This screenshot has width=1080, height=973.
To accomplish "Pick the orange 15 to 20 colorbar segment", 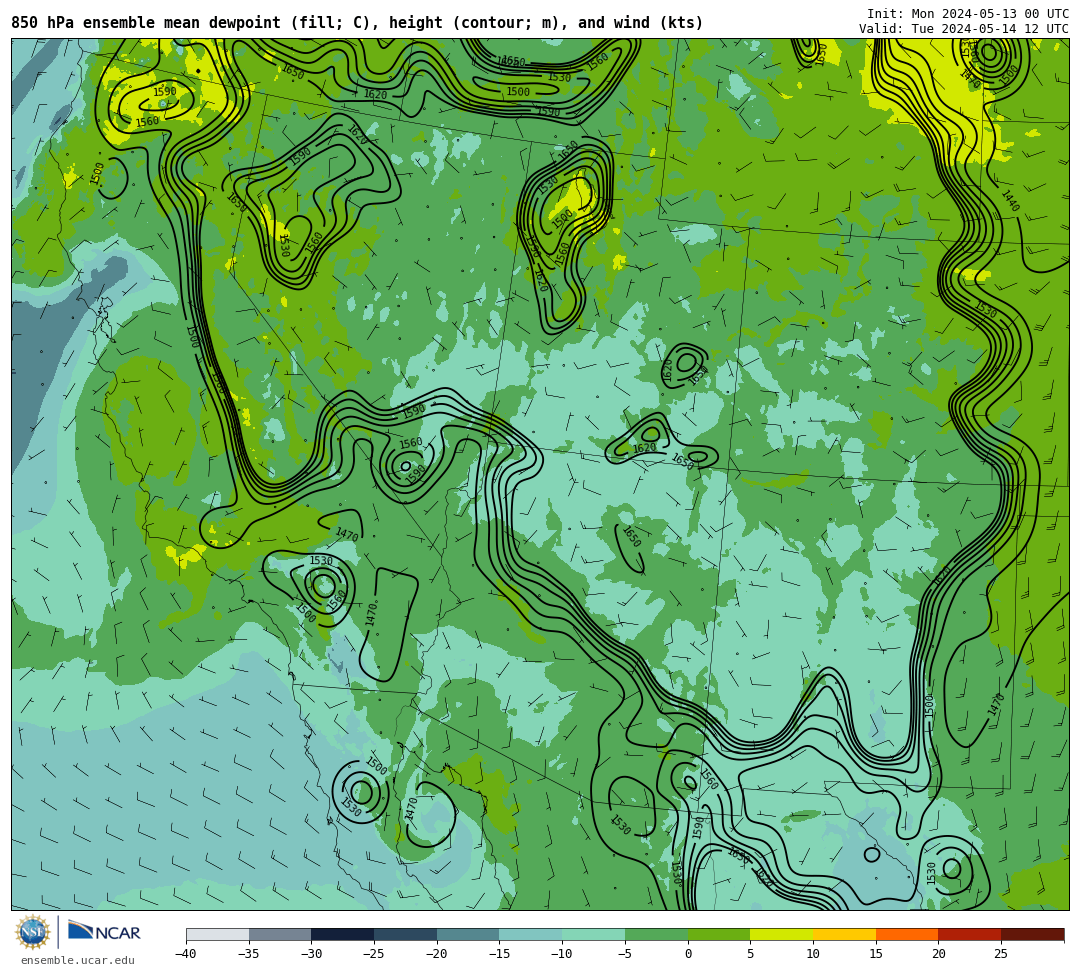I will pos(907,934).
